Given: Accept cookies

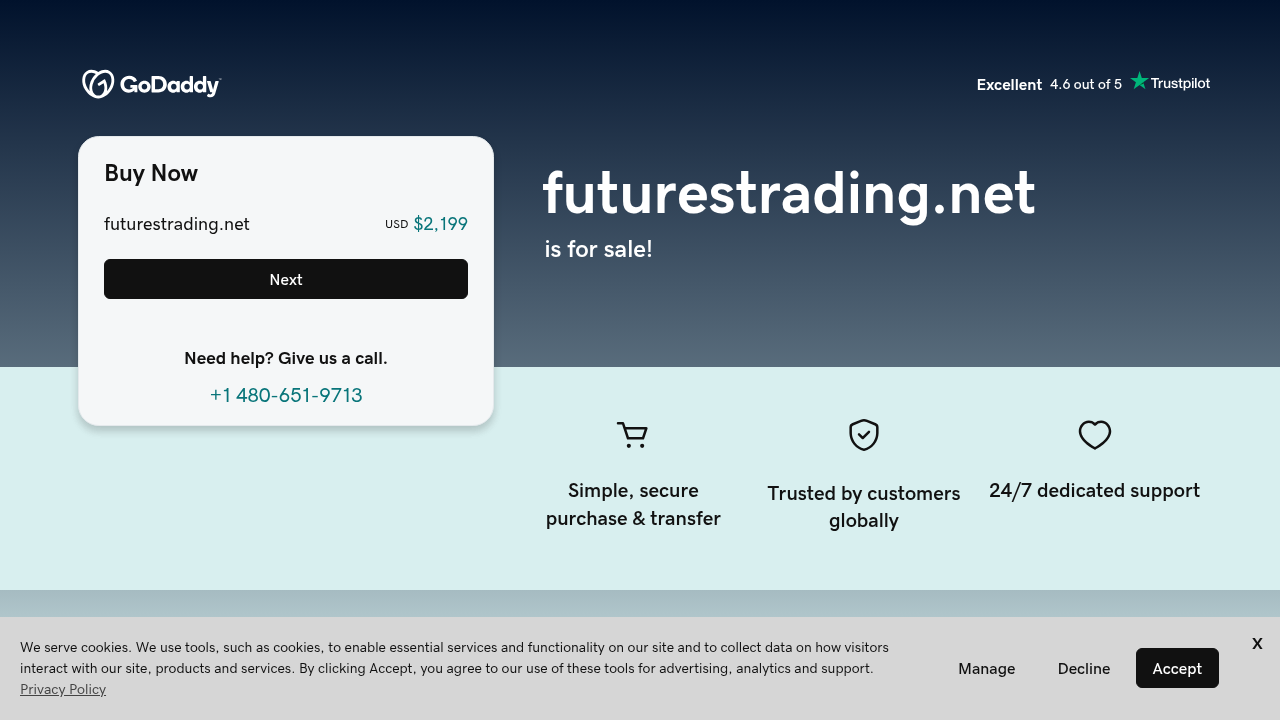Looking at the screenshot, I should click(1177, 668).
